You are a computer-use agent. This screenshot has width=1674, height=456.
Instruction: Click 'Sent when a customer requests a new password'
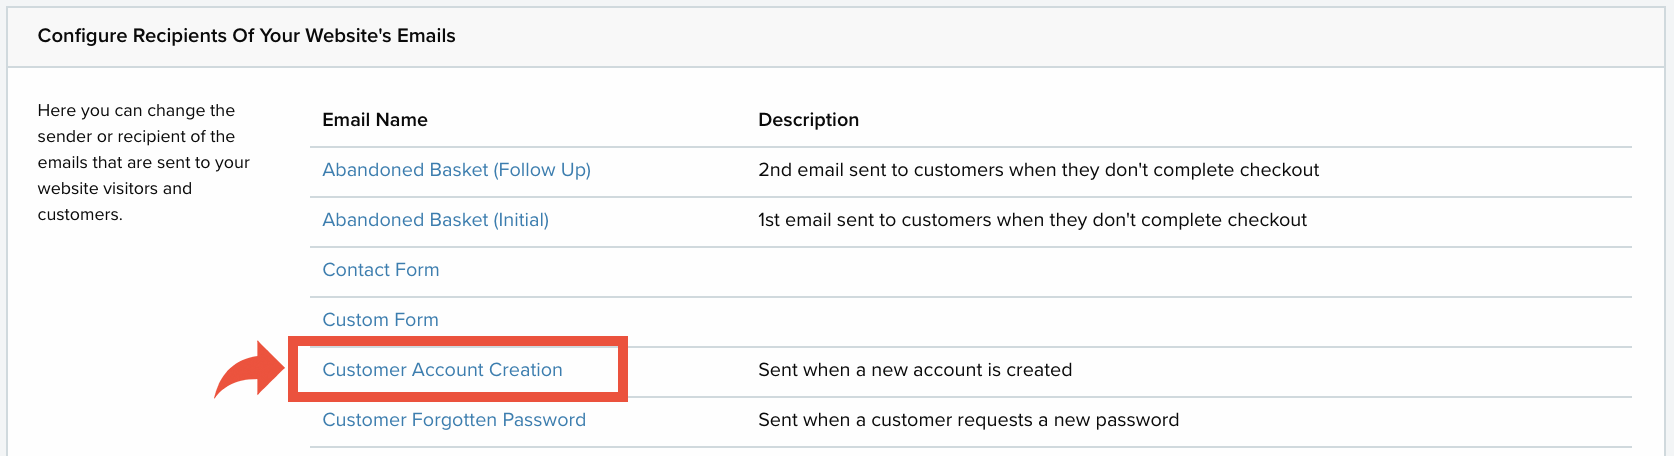[968, 420]
